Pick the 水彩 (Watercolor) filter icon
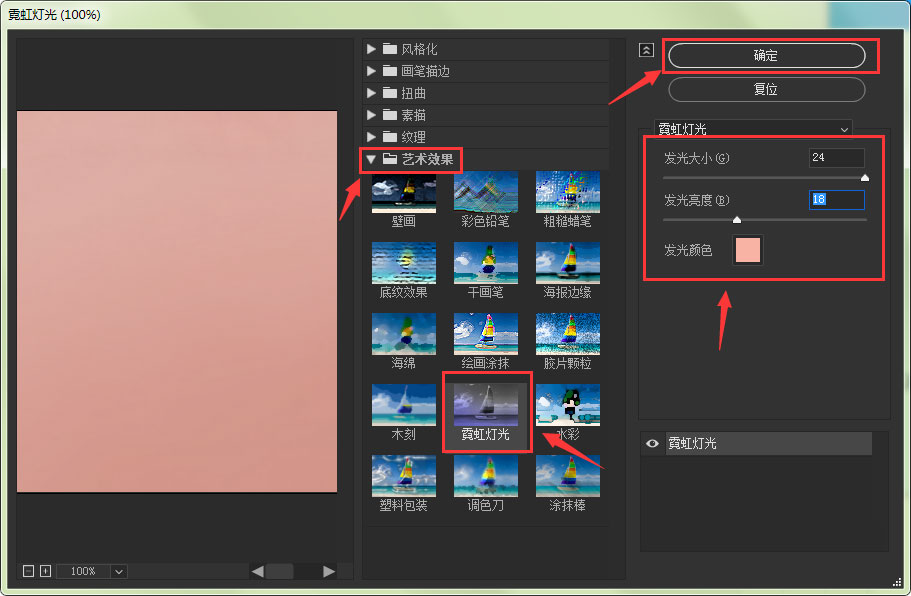The height and width of the screenshot is (596, 911). pyautogui.click(x=568, y=404)
